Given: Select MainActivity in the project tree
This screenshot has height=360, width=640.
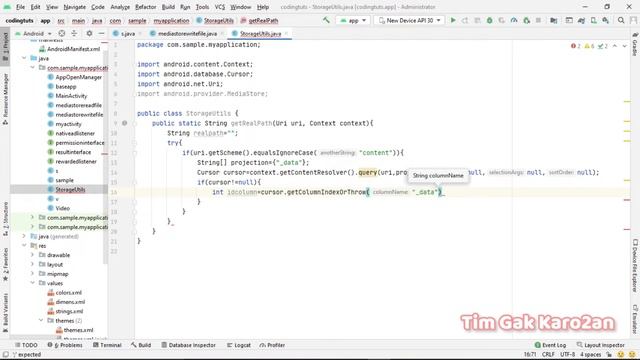Looking at the screenshot, I should [71, 96].
